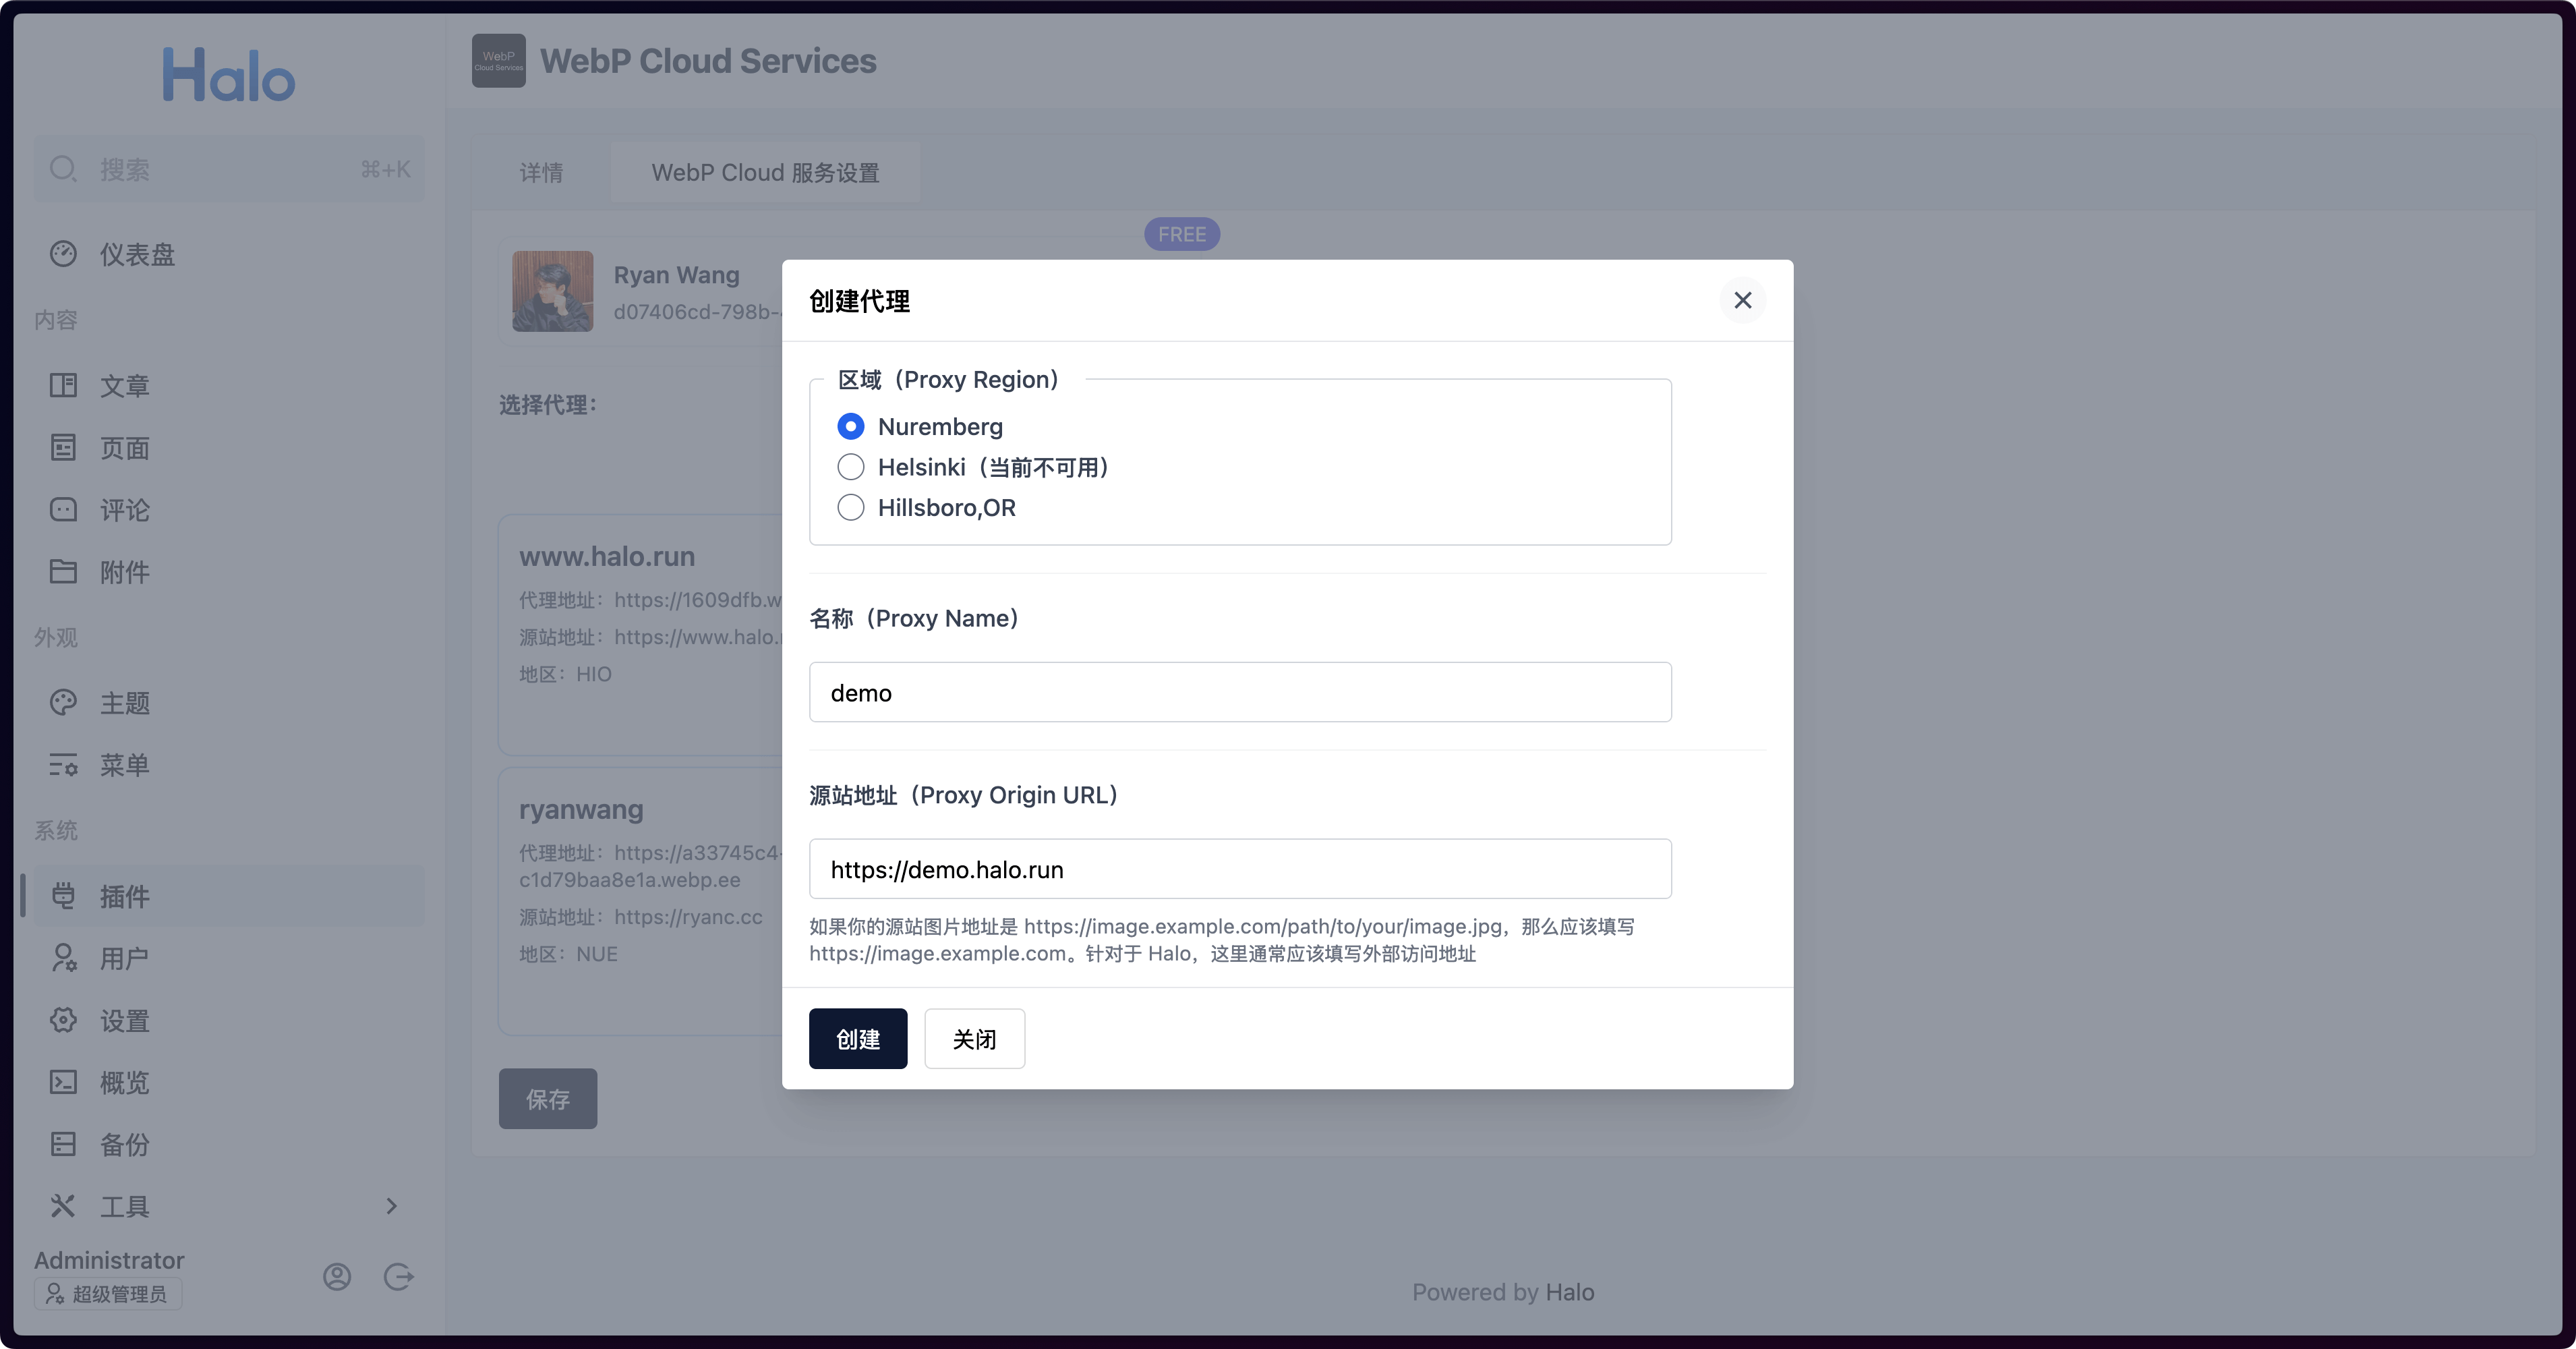The height and width of the screenshot is (1349, 2576).
Task: Click the 保存 save button
Action: [548, 1099]
